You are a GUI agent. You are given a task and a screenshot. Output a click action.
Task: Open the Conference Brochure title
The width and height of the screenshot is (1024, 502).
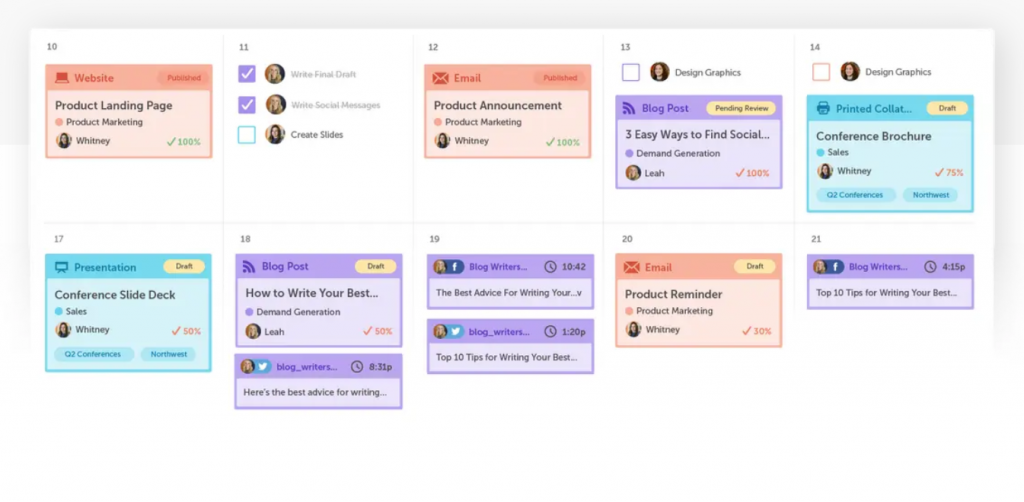click(874, 136)
